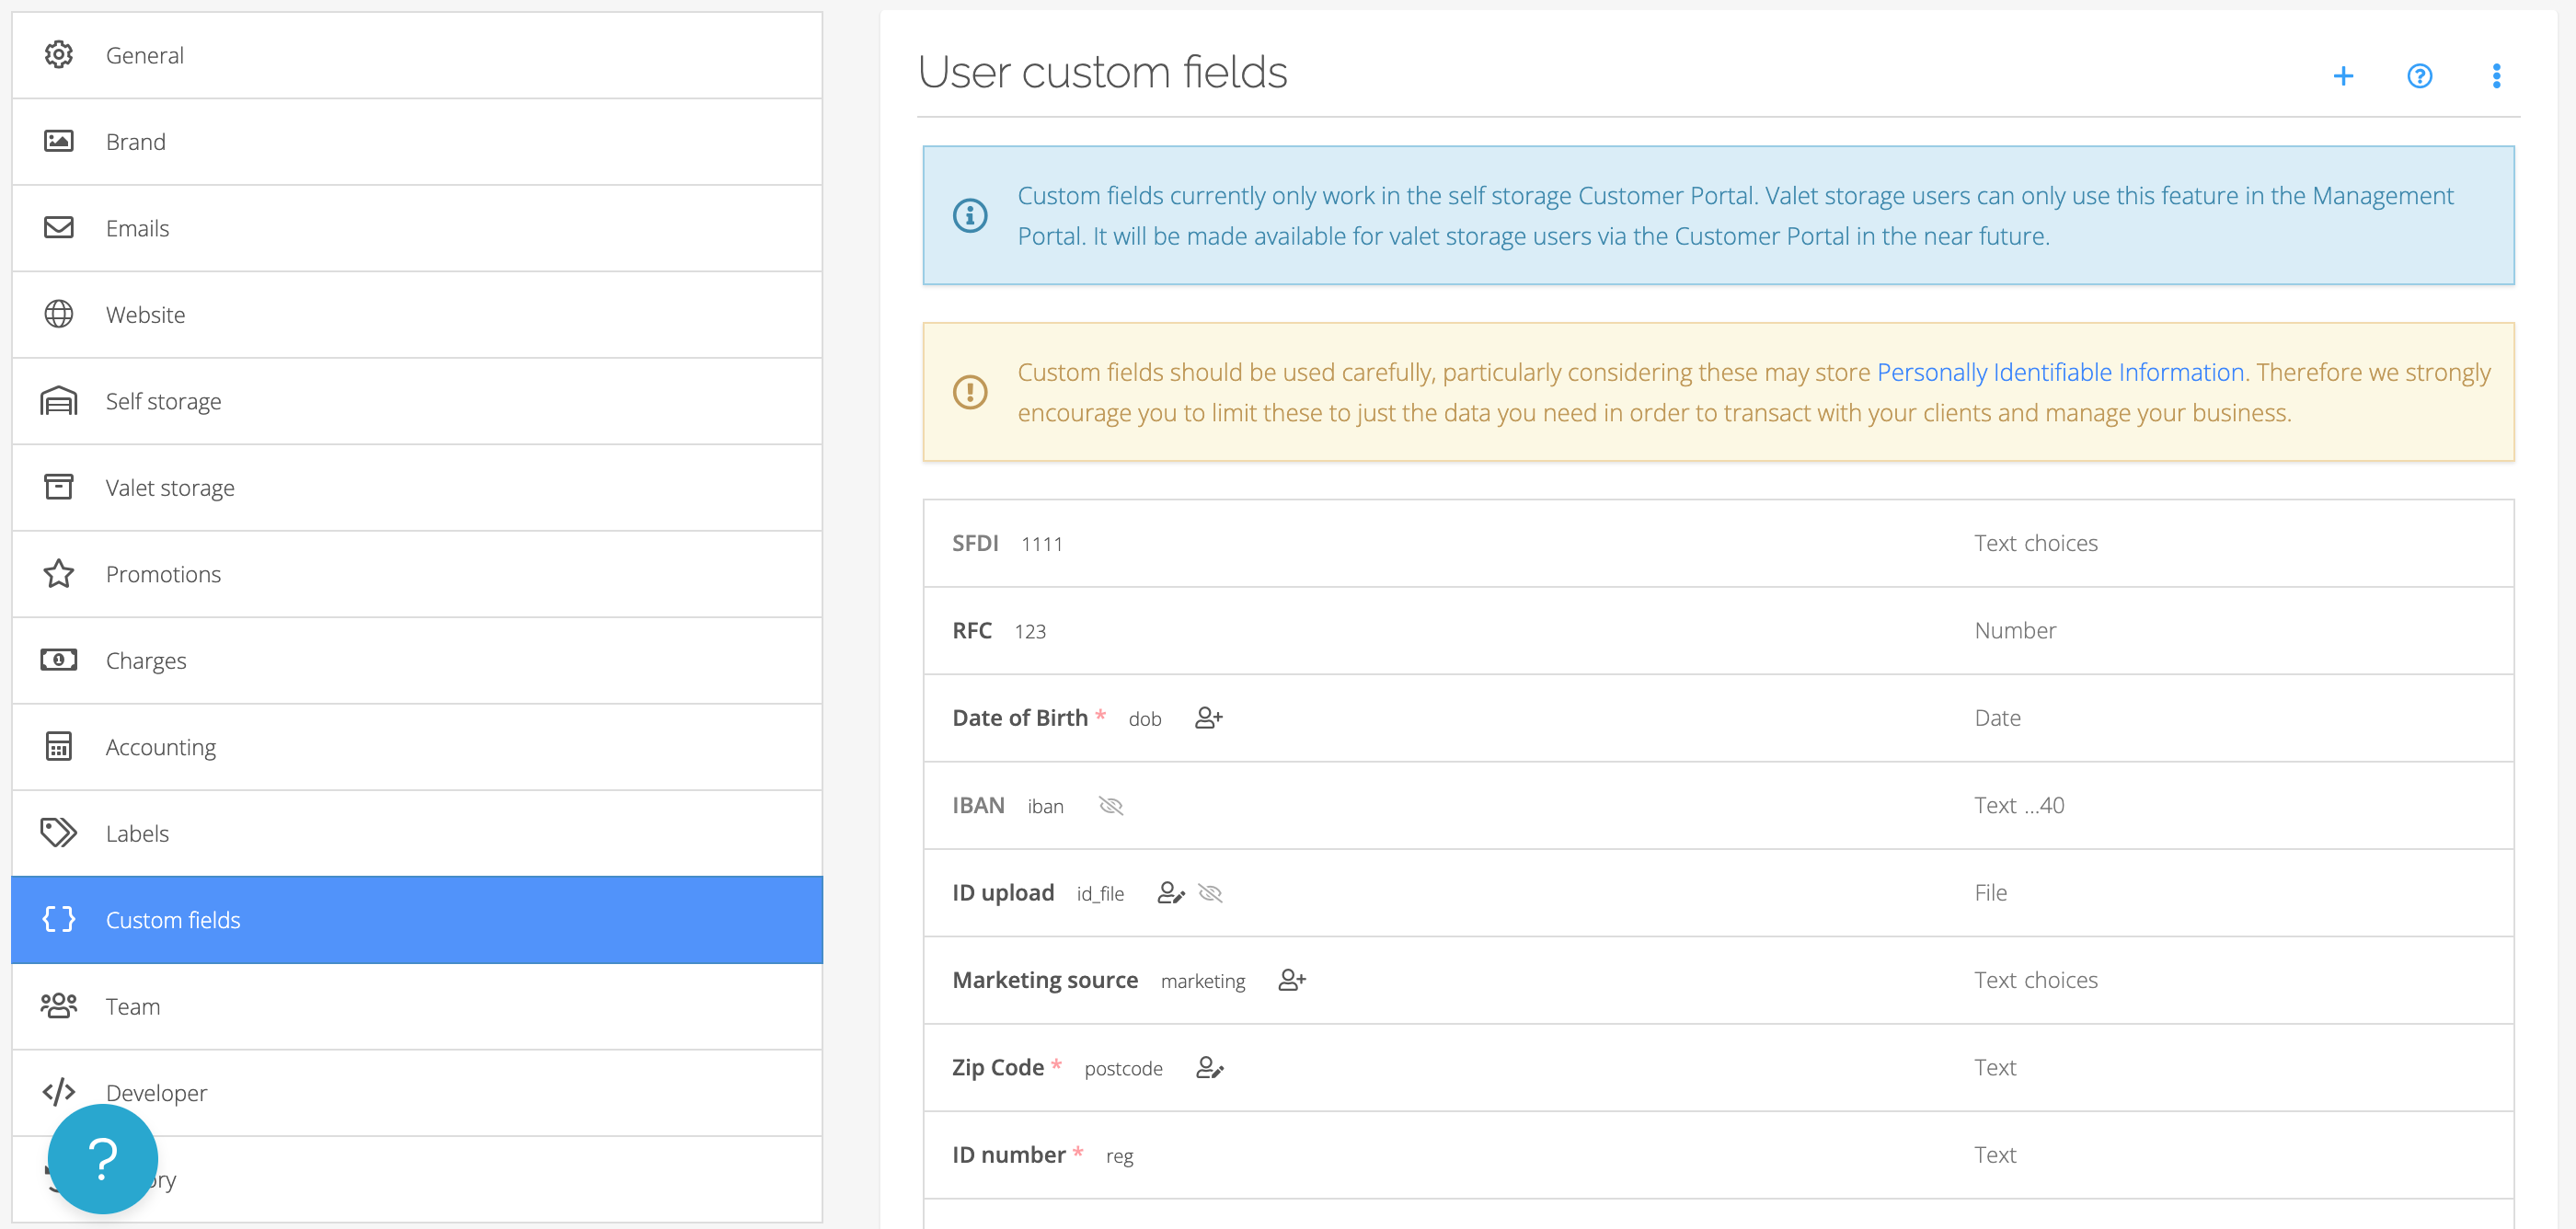Click the plus icon to add custom field
The image size is (2576, 1229).
[2342, 76]
